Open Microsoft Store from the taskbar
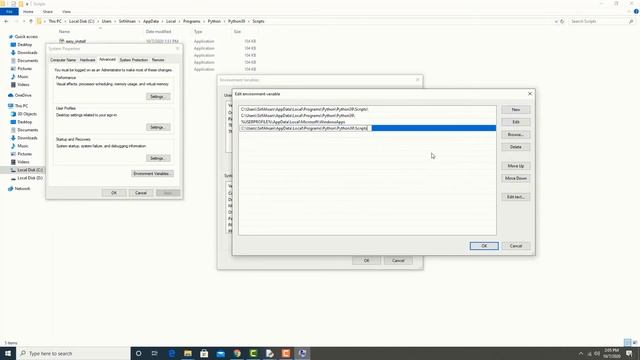The image size is (640, 360). 204,353
